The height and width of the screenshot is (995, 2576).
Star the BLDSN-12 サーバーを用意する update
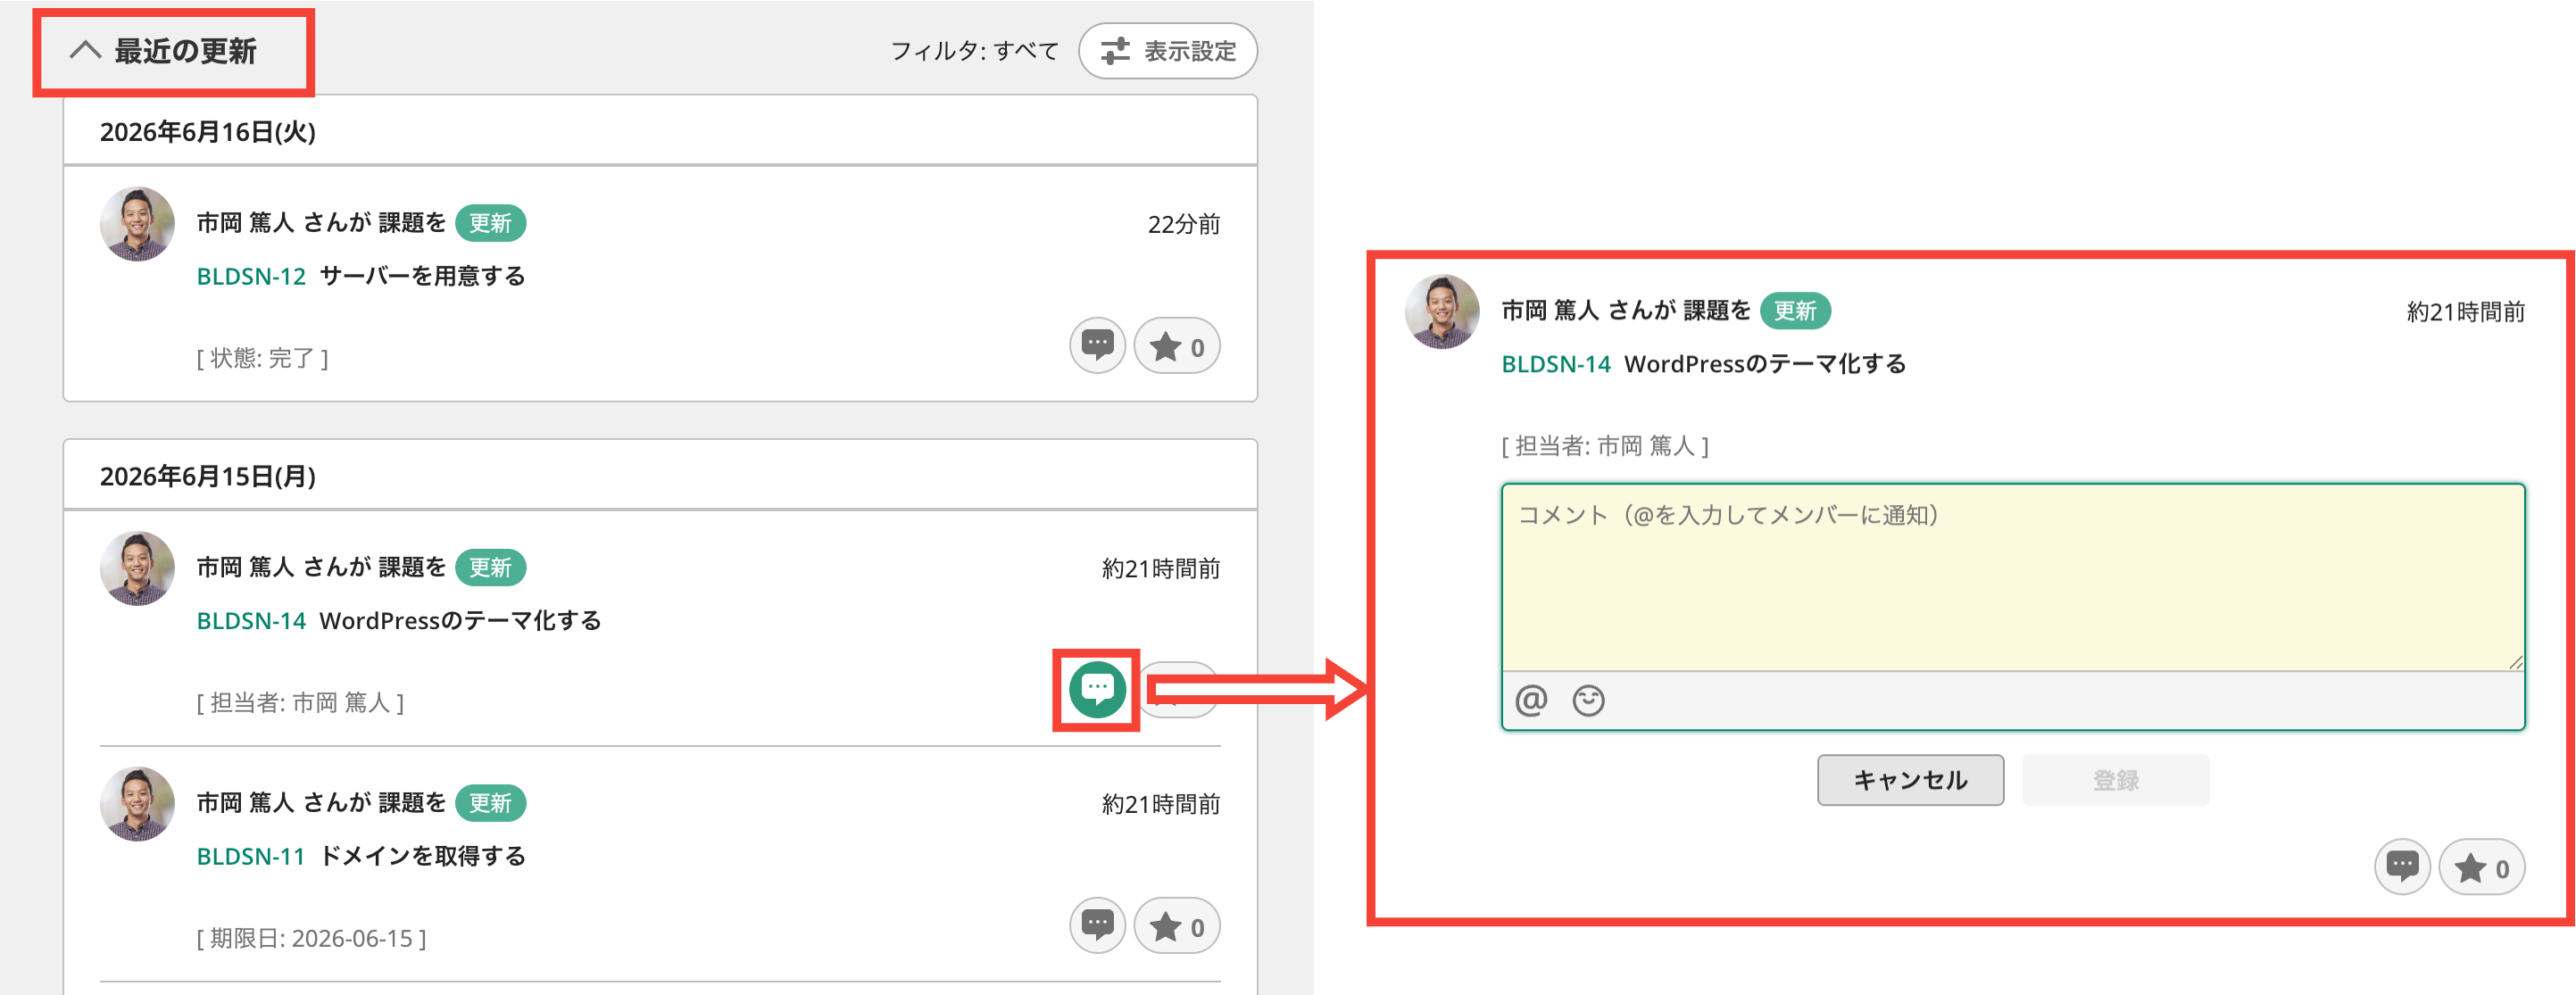pos(1177,346)
